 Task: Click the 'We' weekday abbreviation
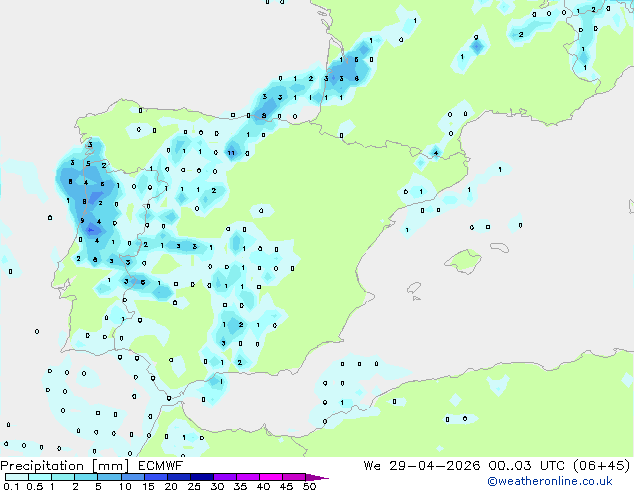click(x=372, y=466)
